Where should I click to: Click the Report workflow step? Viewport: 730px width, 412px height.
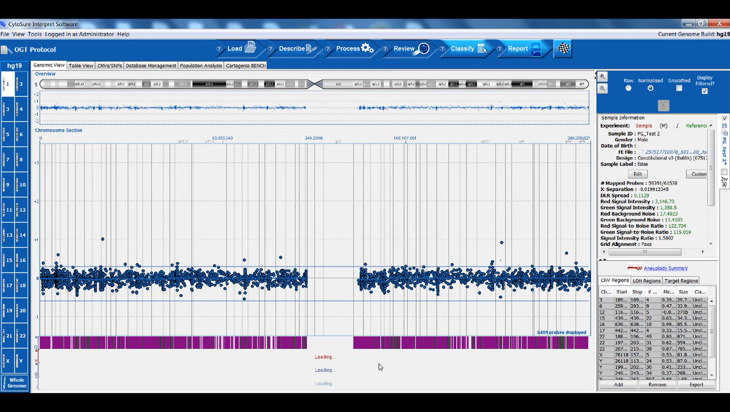(x=525, y=48)
